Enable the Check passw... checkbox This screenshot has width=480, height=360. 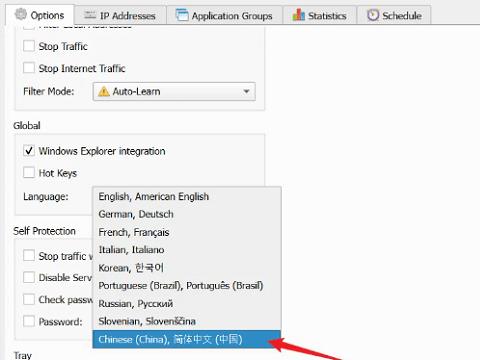29,299
